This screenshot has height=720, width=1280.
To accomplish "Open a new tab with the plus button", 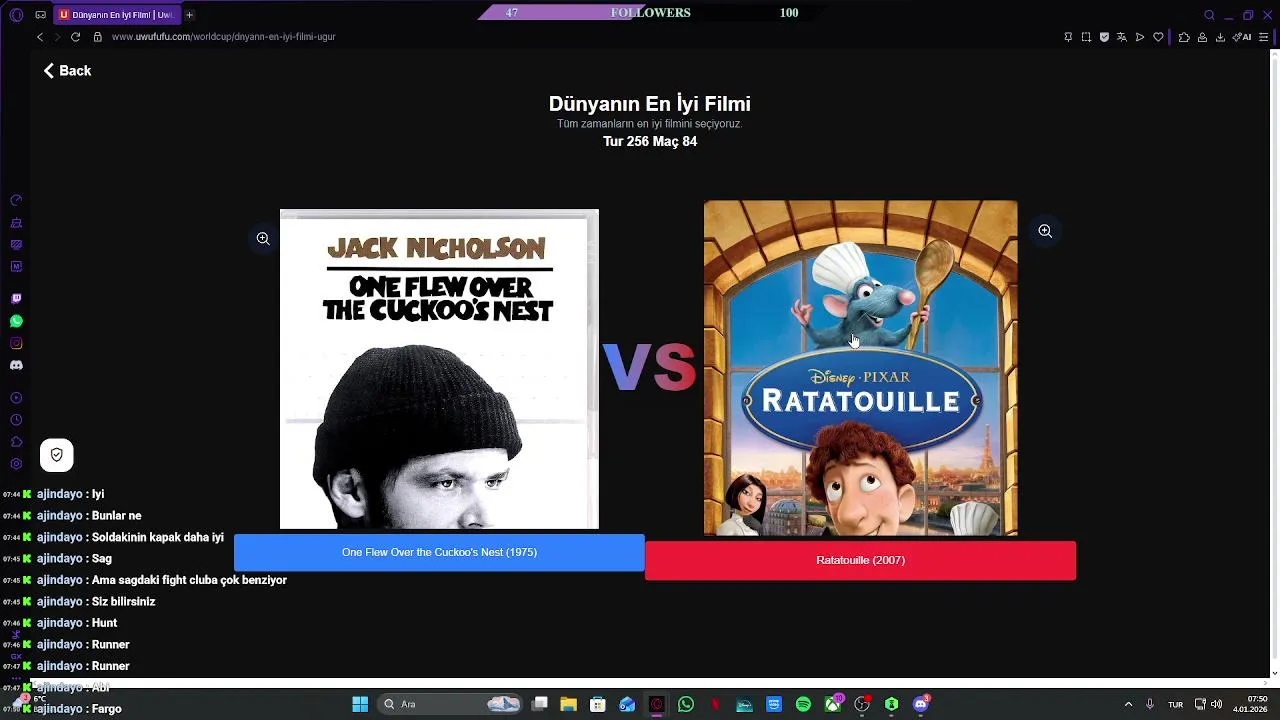I will [189, 15].
